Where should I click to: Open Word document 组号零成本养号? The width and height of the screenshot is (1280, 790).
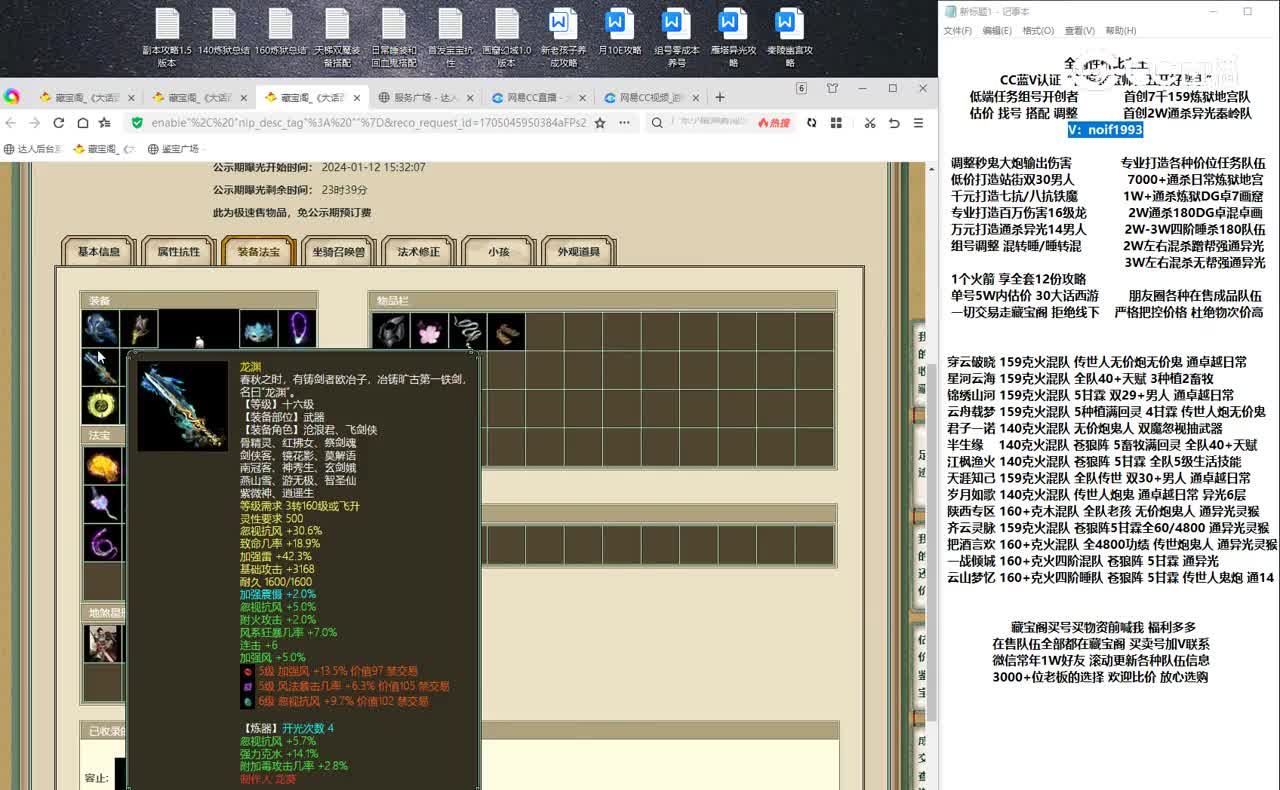[677, 38]
